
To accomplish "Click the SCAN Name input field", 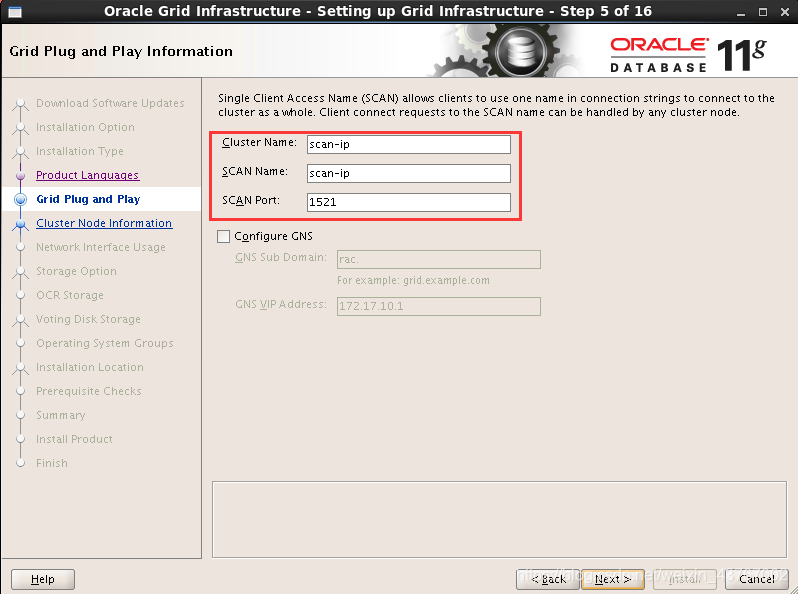I will point(409,173).
